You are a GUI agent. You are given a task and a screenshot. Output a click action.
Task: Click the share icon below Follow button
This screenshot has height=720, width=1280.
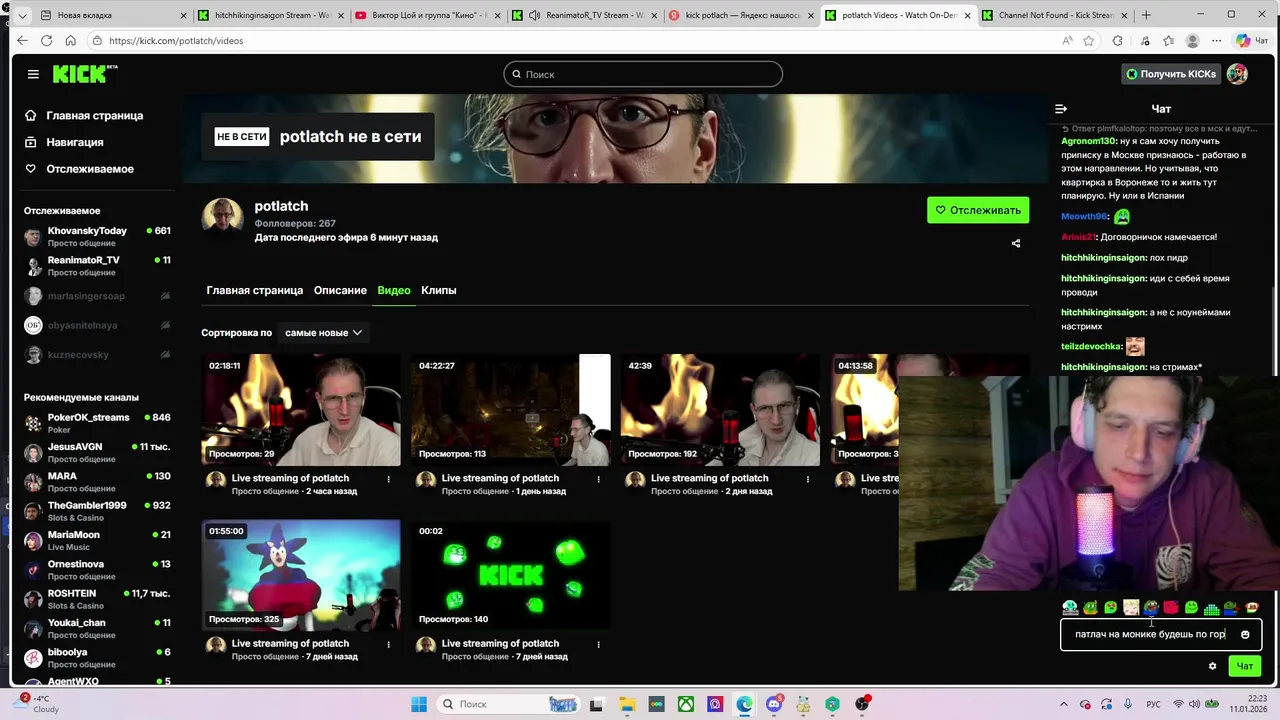click(x=1016, y=243)
